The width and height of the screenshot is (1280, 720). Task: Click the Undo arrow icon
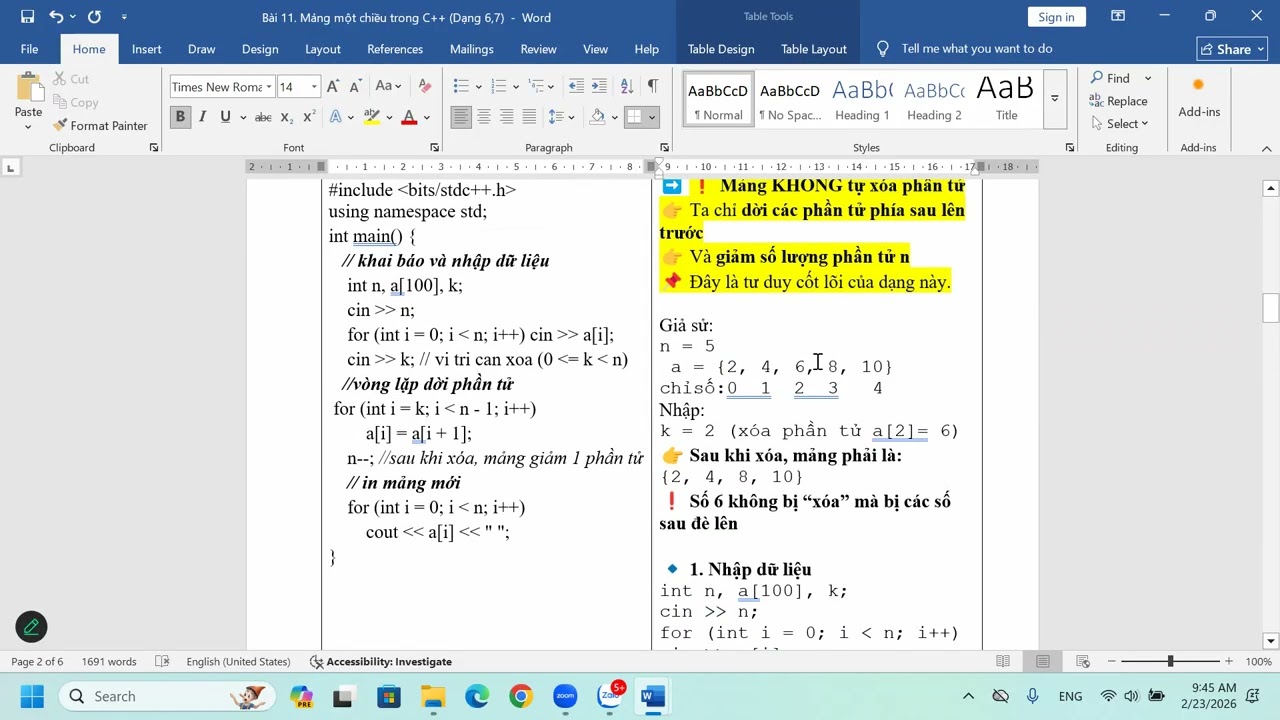[56, 16]
